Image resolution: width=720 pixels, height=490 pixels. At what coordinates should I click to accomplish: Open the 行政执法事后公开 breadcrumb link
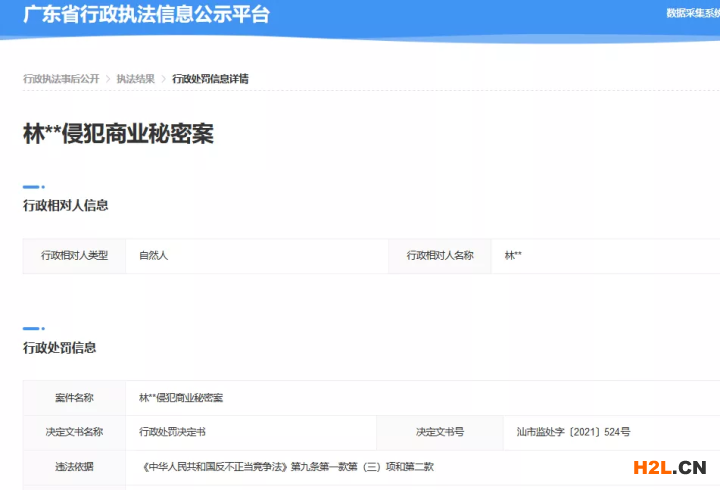click(61, 79)
